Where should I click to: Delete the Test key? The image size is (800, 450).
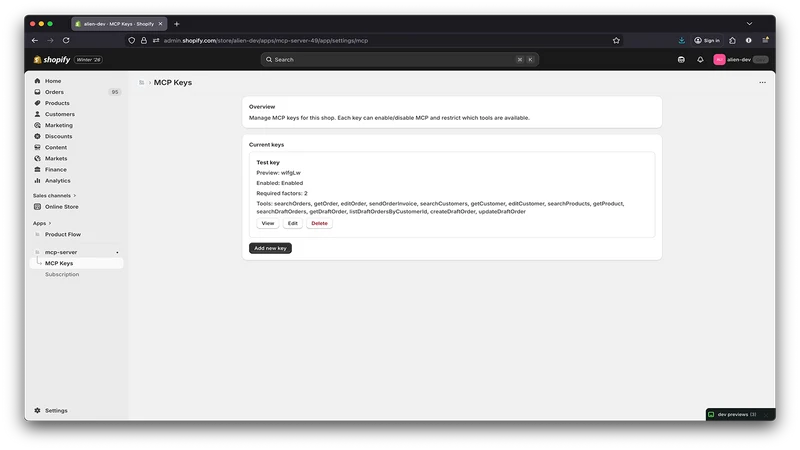click(319, 223)
